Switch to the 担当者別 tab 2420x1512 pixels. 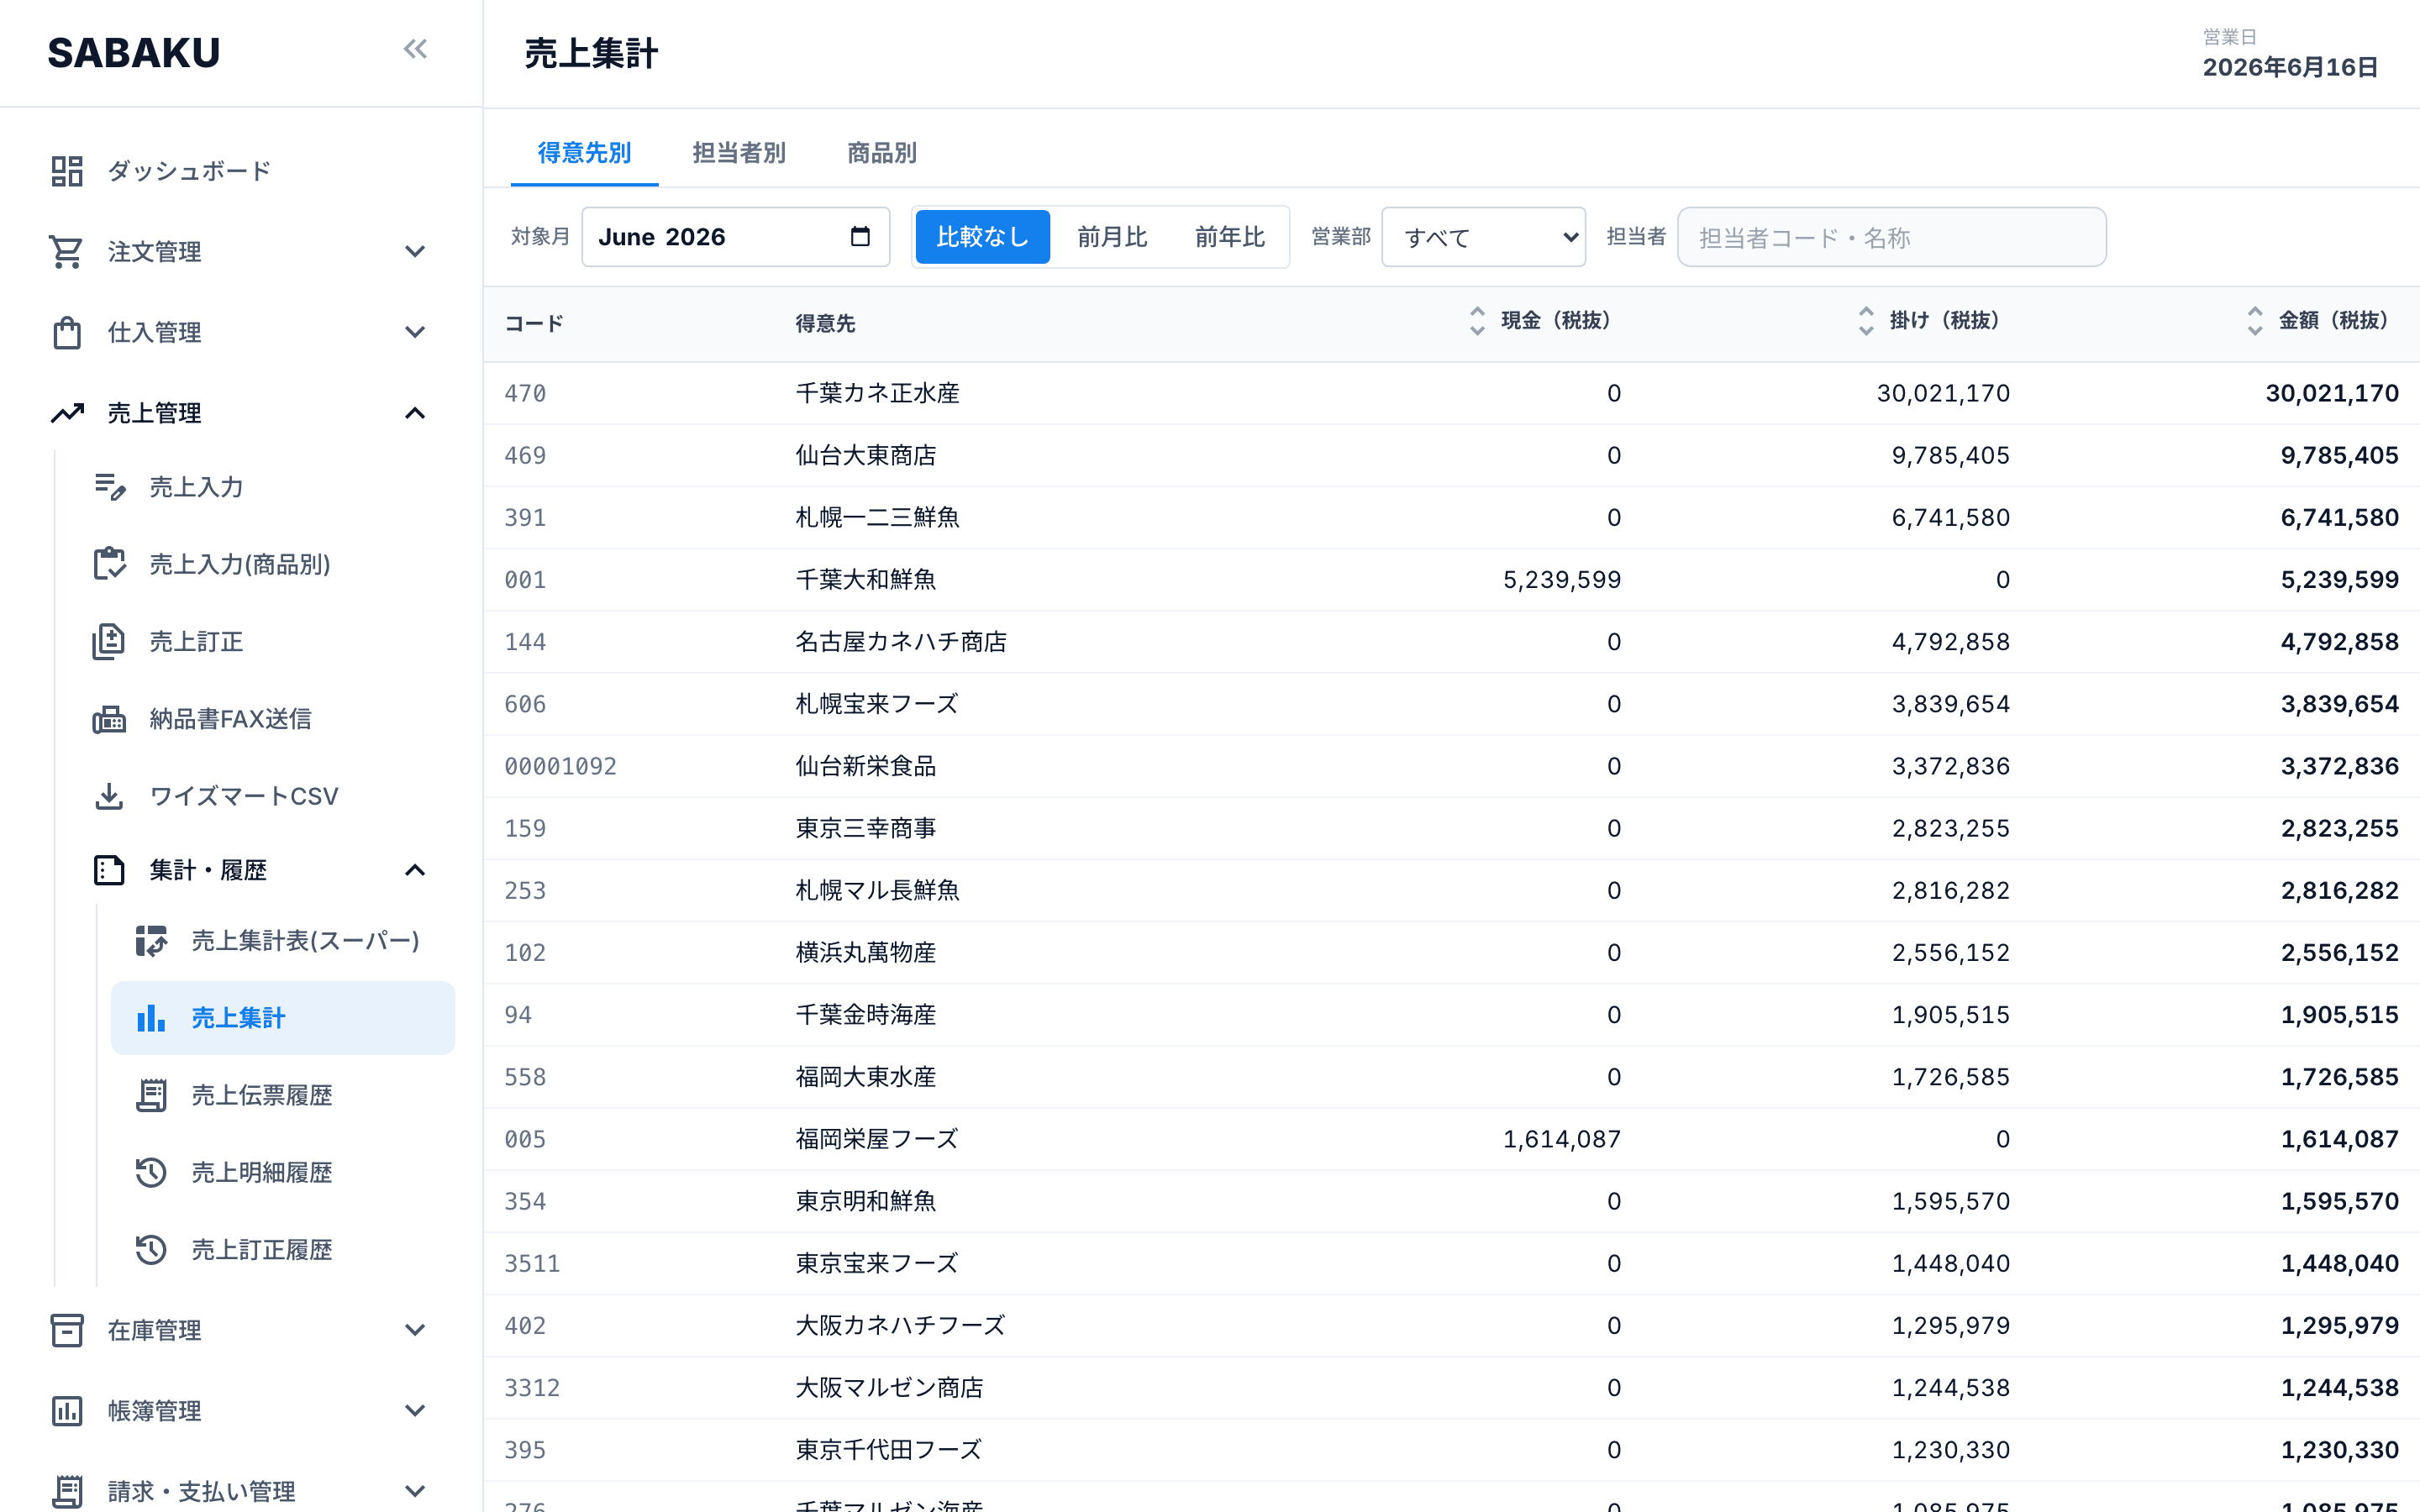pos(738,153)
